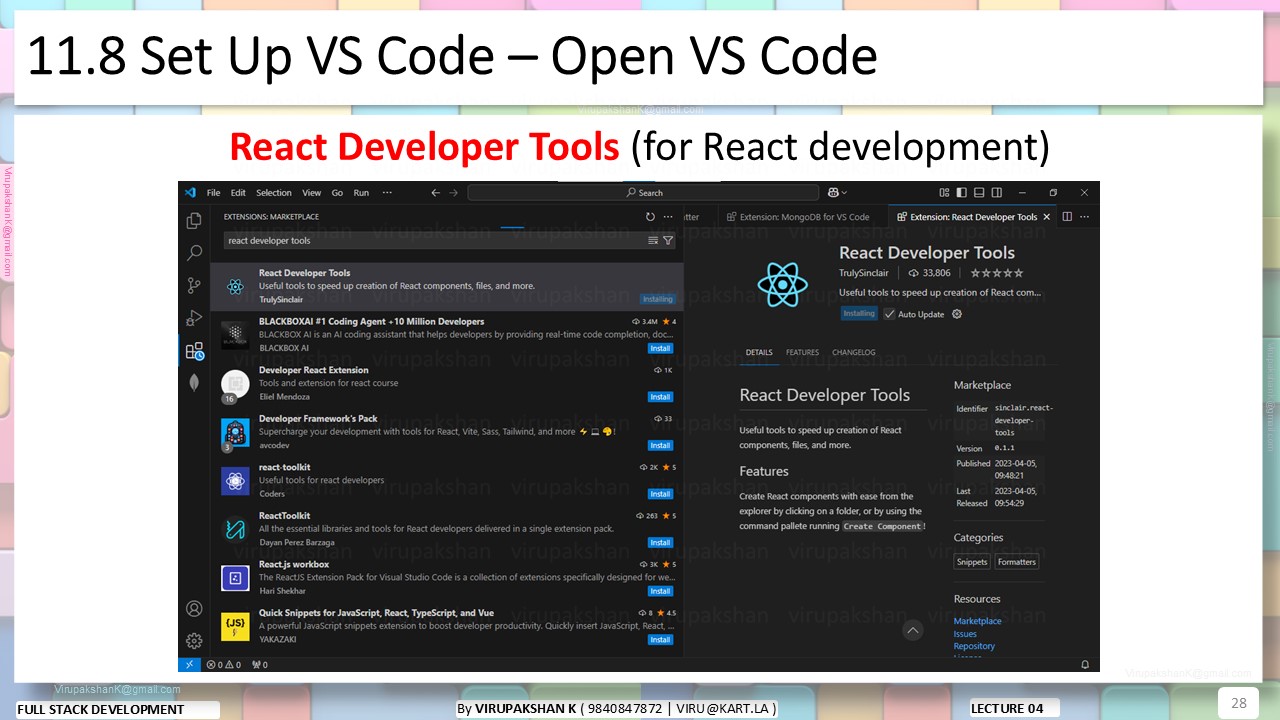Click the TrulySinclair publisher link in details
1280x720 pixels.
(866, 273)
